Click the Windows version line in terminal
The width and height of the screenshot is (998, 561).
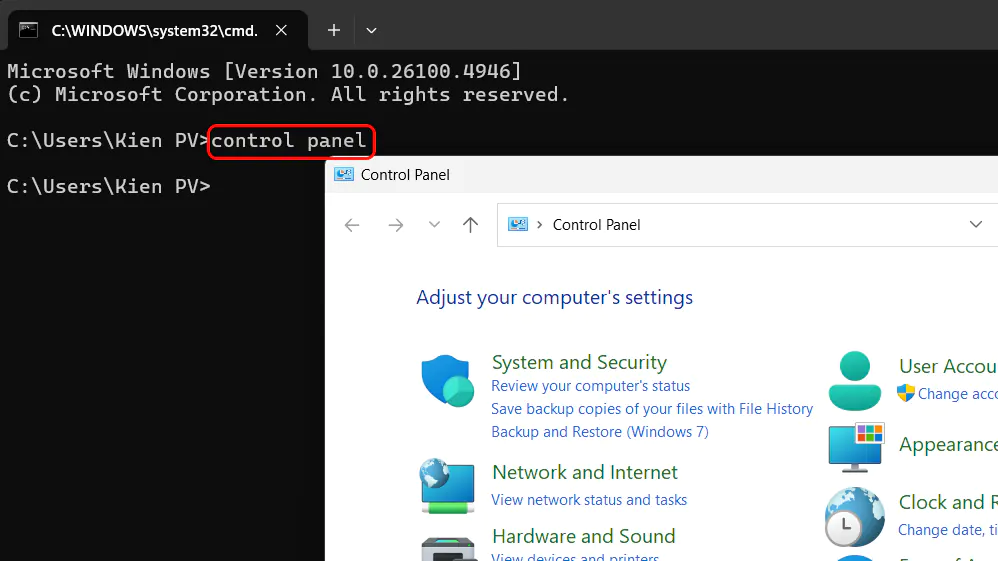[264, 71]
